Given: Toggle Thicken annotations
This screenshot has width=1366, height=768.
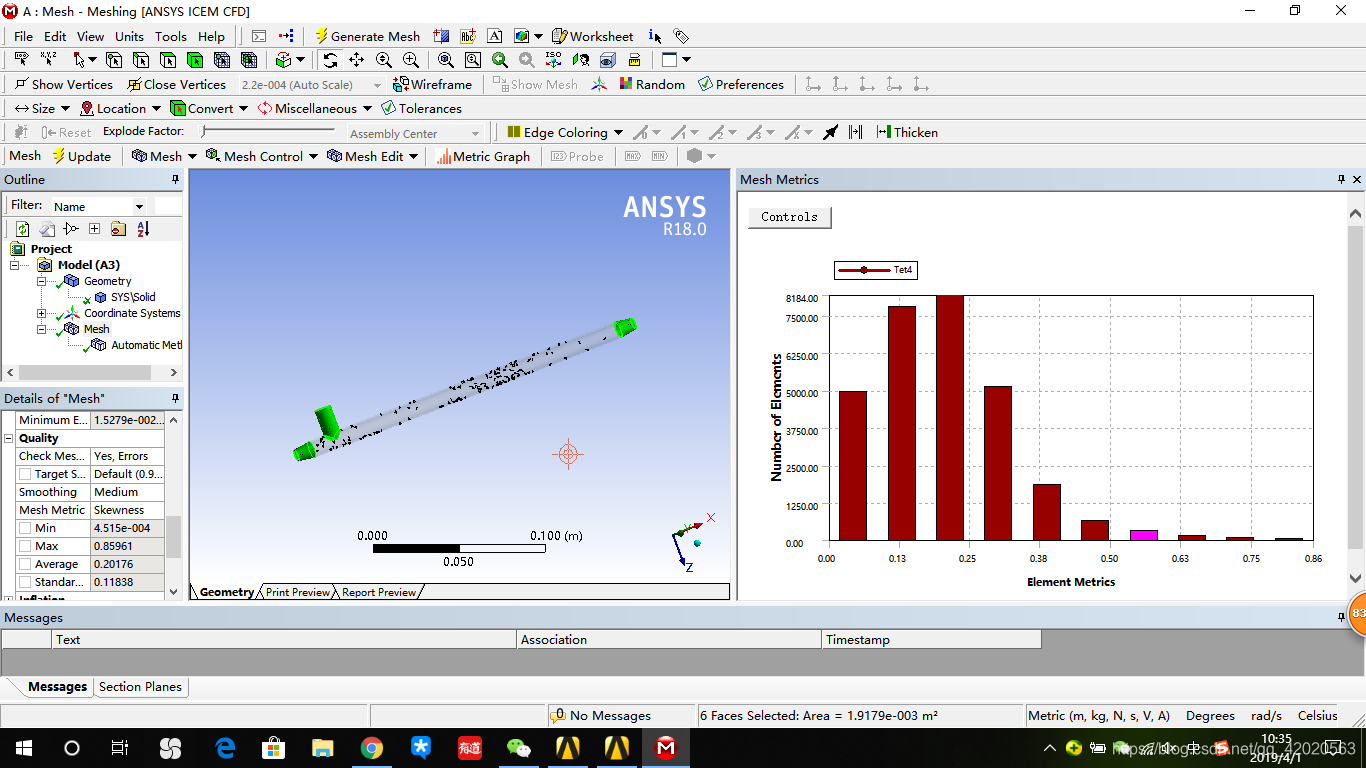Looking at the screenshot, I should coord(907,132).
